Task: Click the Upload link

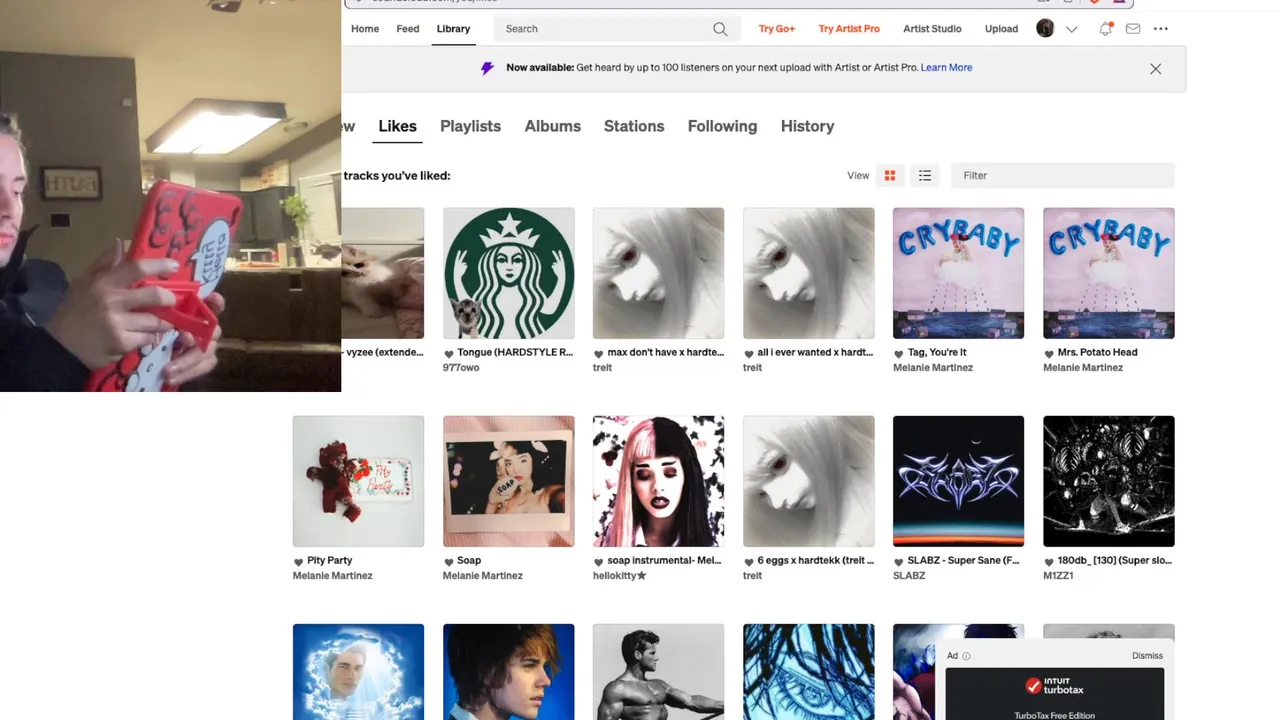Action: 1001,29
